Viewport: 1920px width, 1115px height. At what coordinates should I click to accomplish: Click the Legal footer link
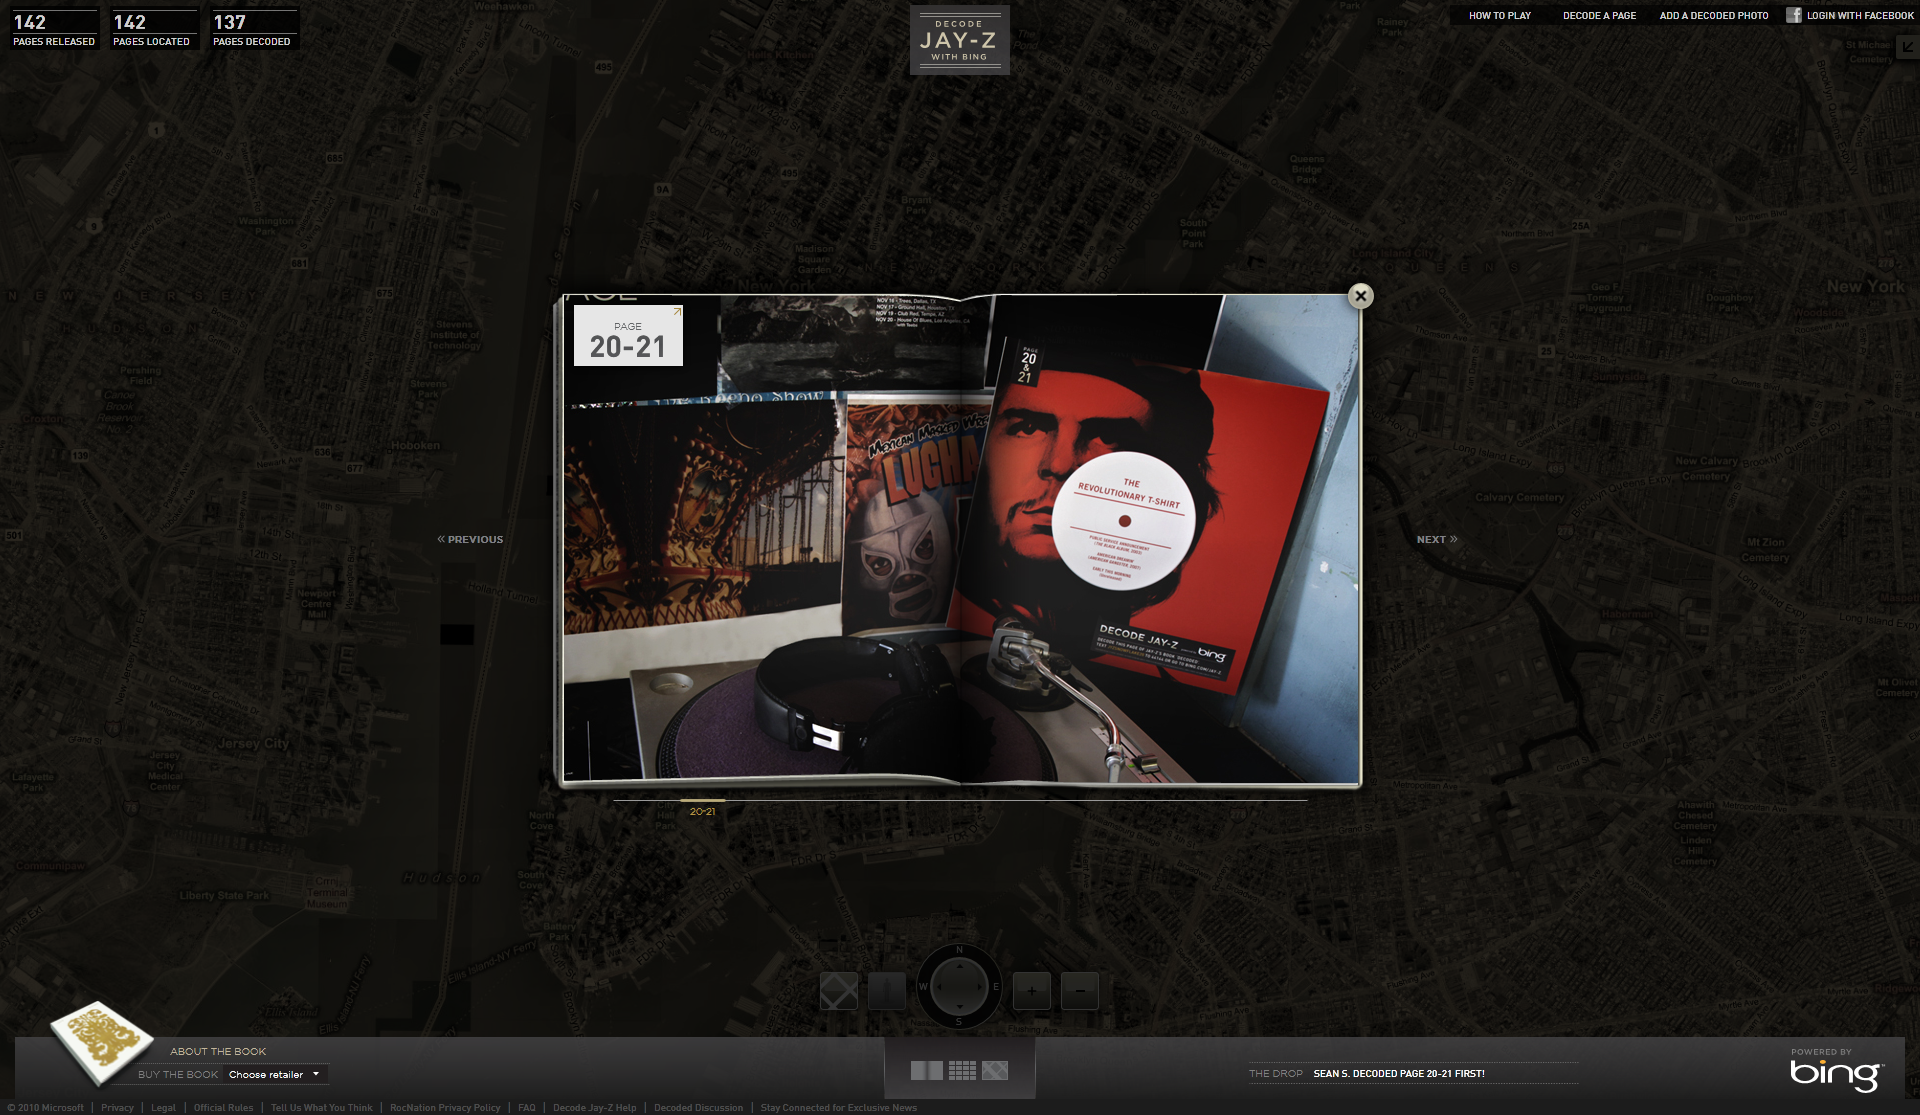pos(163,1107)
